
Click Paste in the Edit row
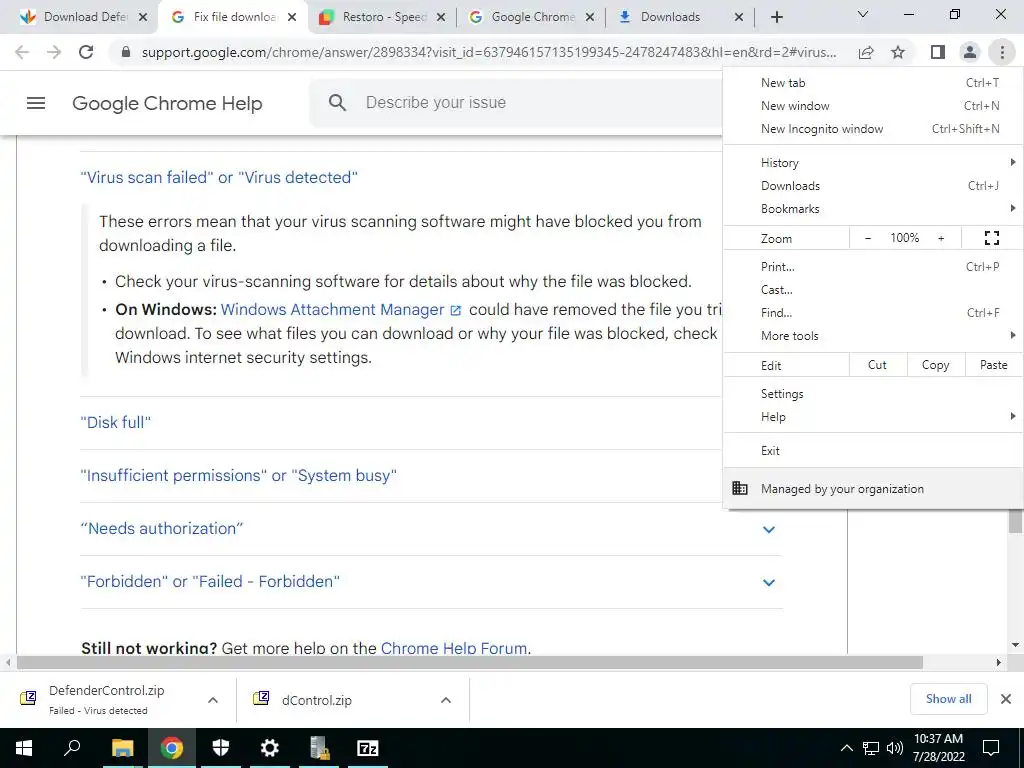(x=993, y=365)
